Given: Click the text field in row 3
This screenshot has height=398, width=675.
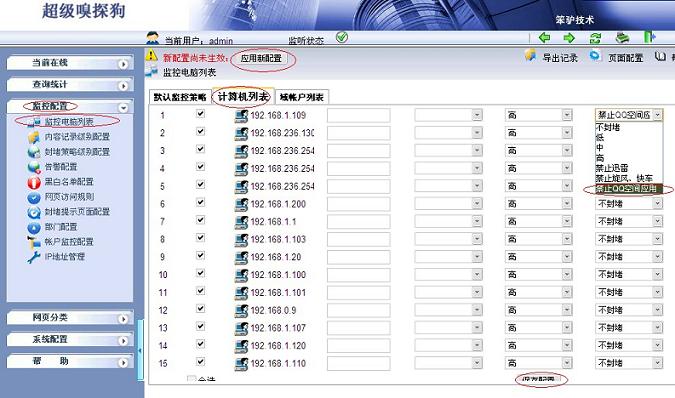Looking at the screenshot, I should point(359,151).
